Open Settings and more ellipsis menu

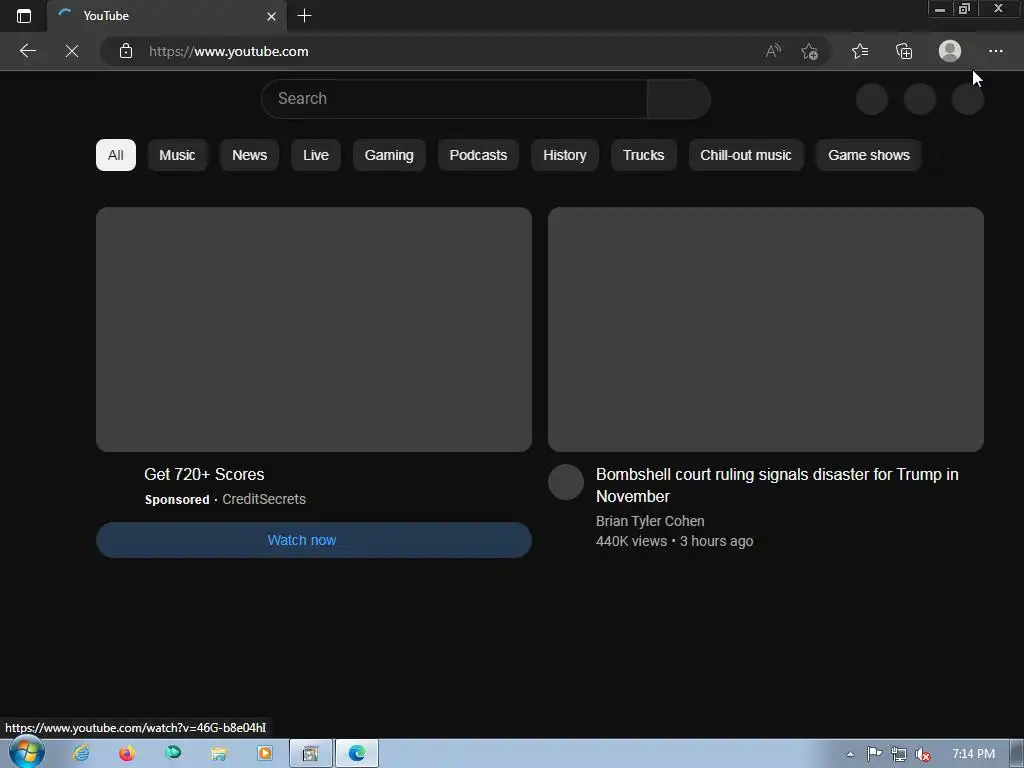(995, 51)
